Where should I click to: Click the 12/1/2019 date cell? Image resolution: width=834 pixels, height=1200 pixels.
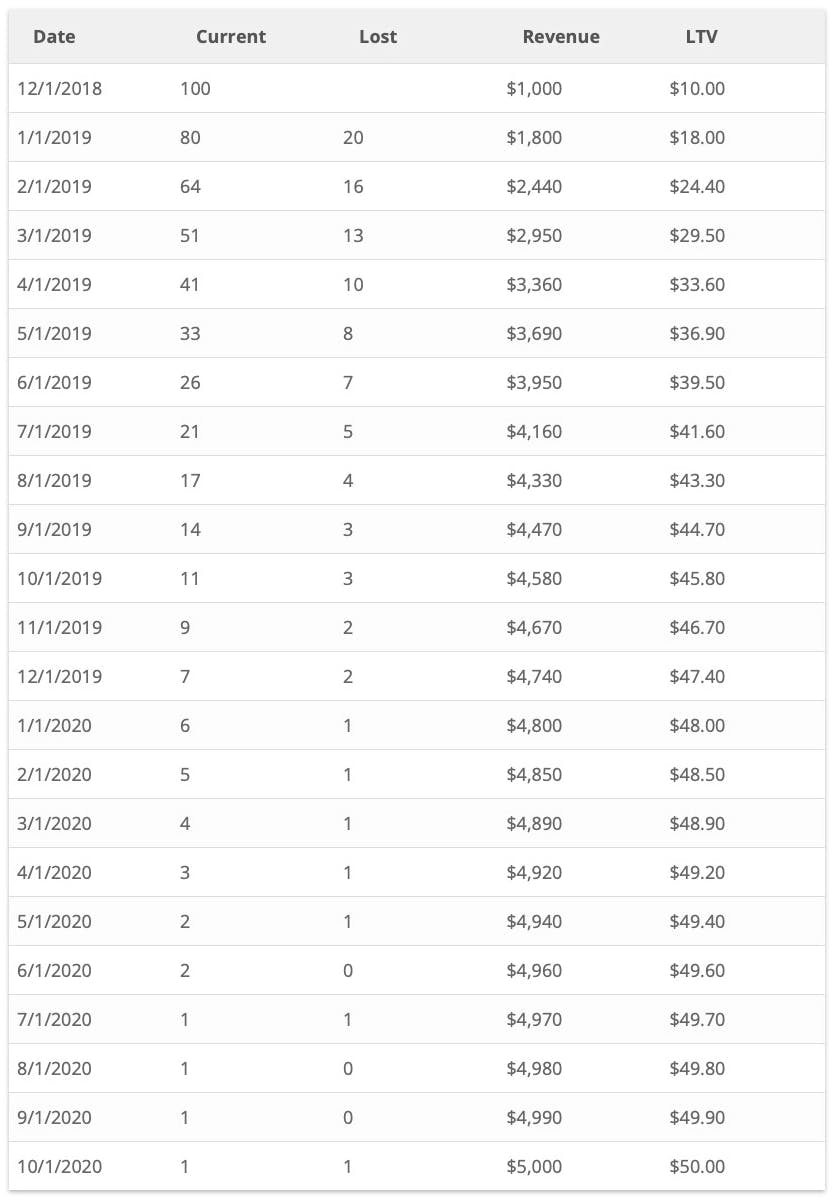coord(60,676)
